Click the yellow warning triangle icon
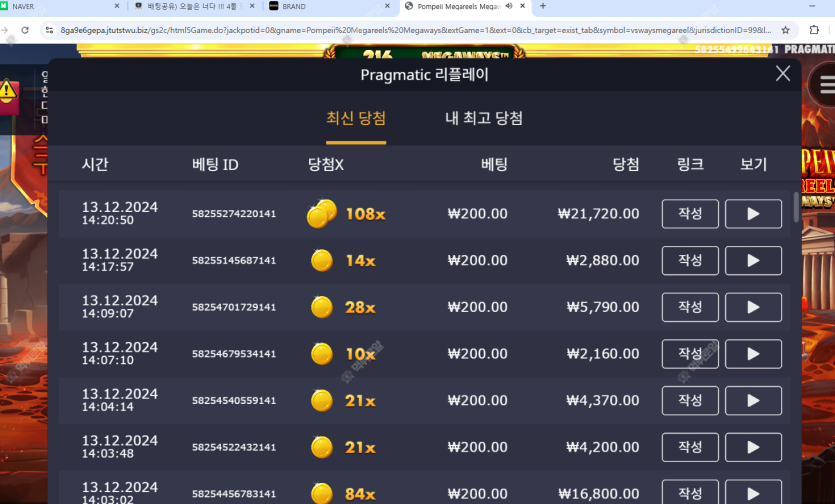The width and height of the screenshot is (835, 504). click(7, 91)
